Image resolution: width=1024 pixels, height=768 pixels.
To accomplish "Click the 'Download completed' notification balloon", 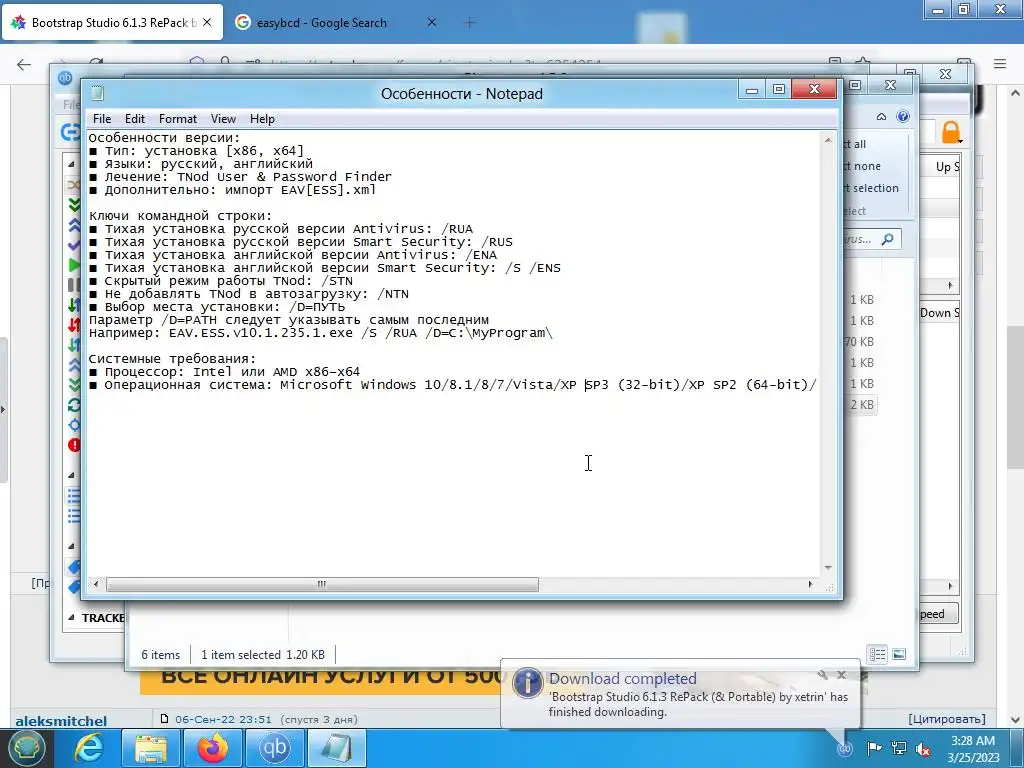I will click(x=680, y=694).
